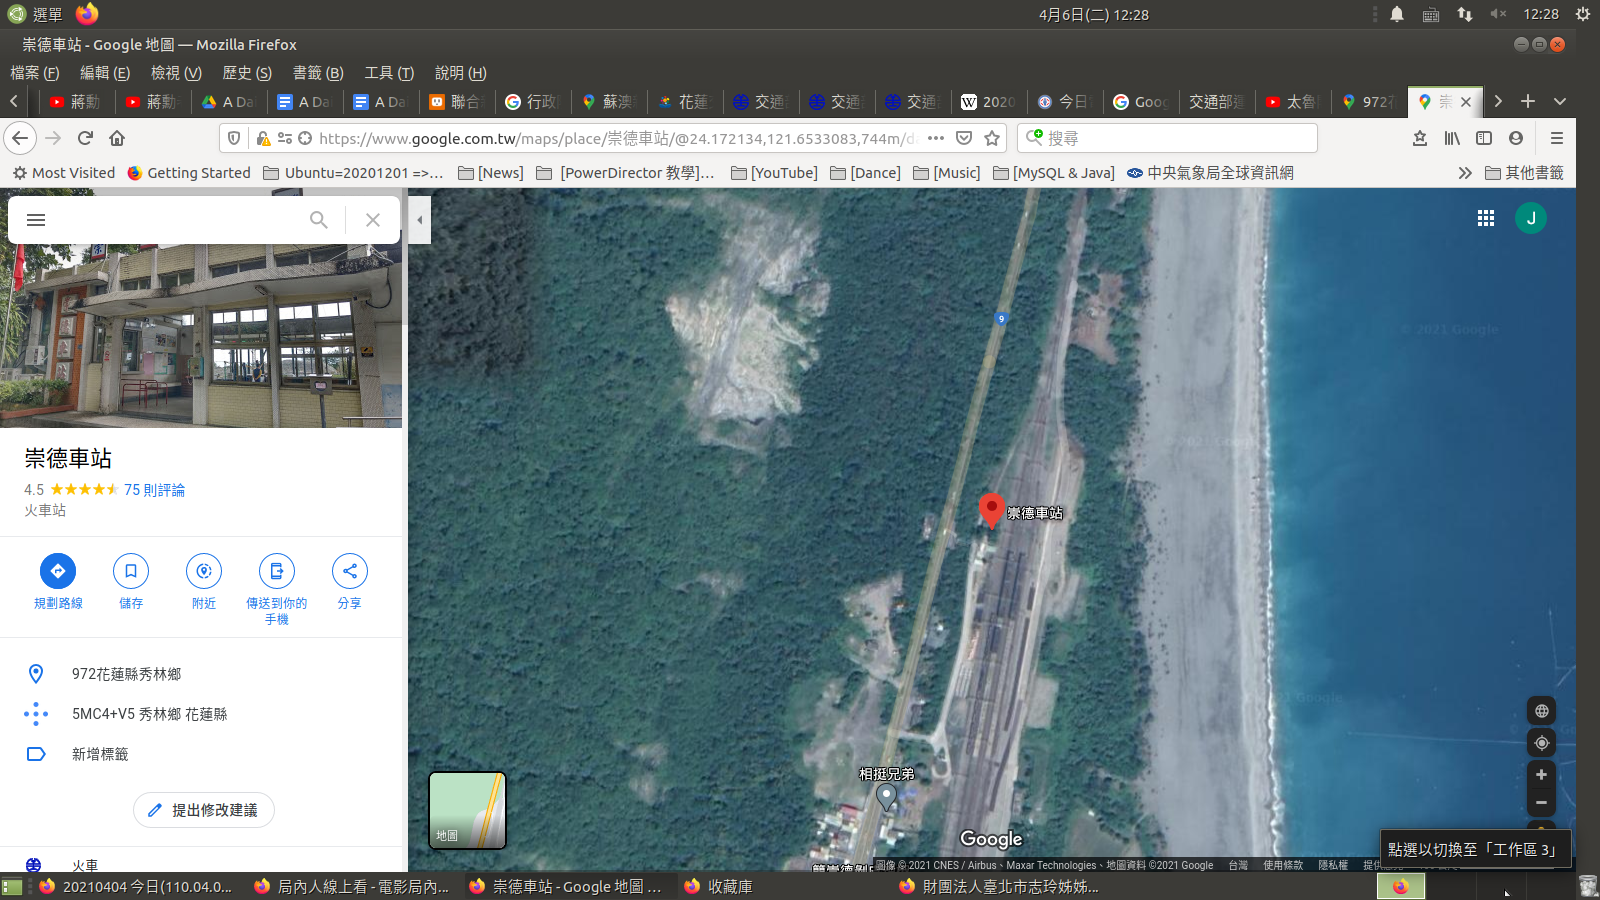Open the 書籤 (B) menu

coord(317,73)
